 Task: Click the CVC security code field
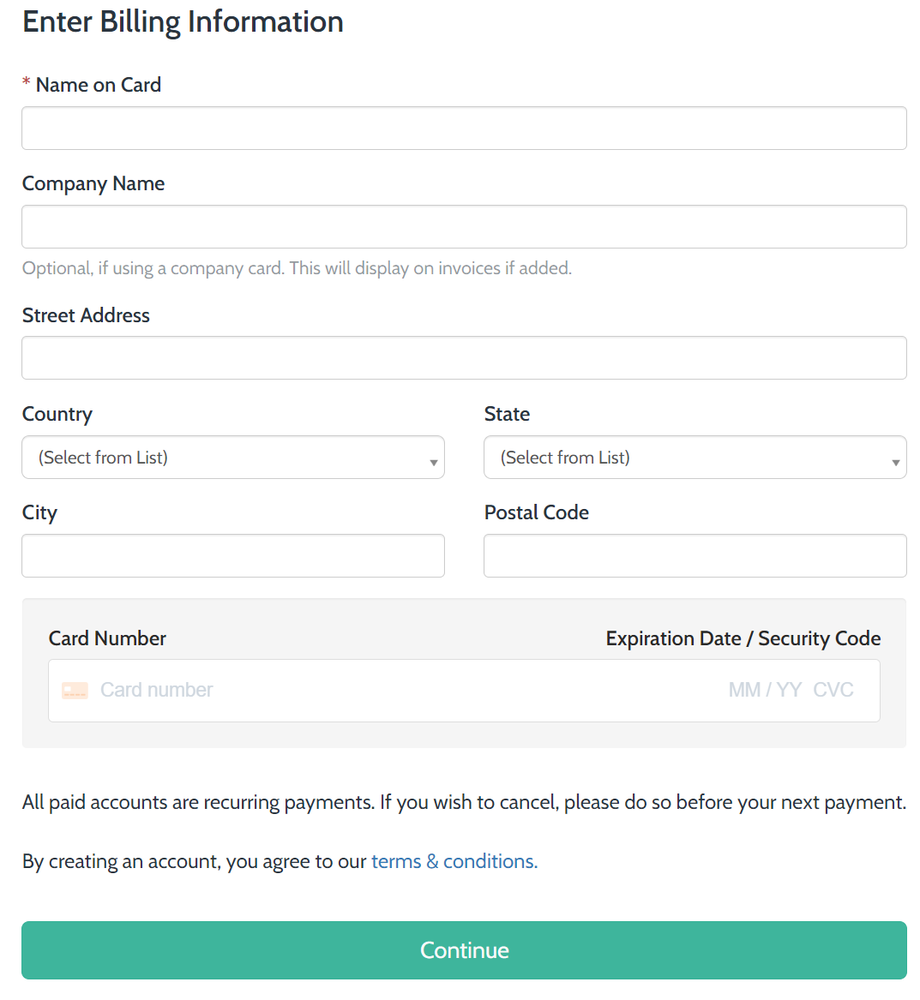[x=833, y=690]
